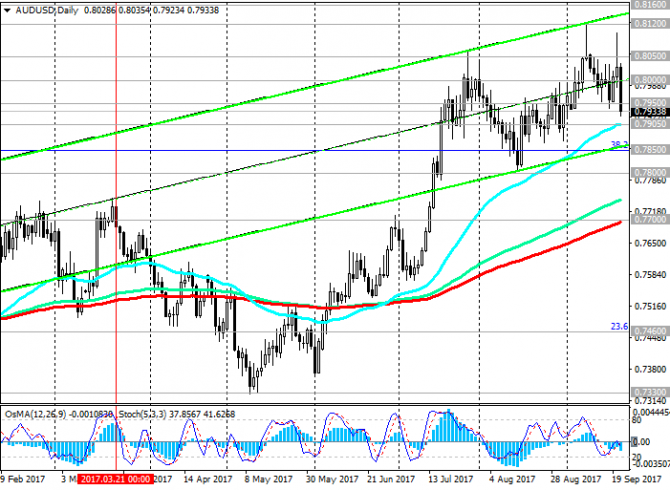Click the 0.79050 price level label
Image resolution: width=670 pixels, height=490 pixels.
click(x=650, y=124)
